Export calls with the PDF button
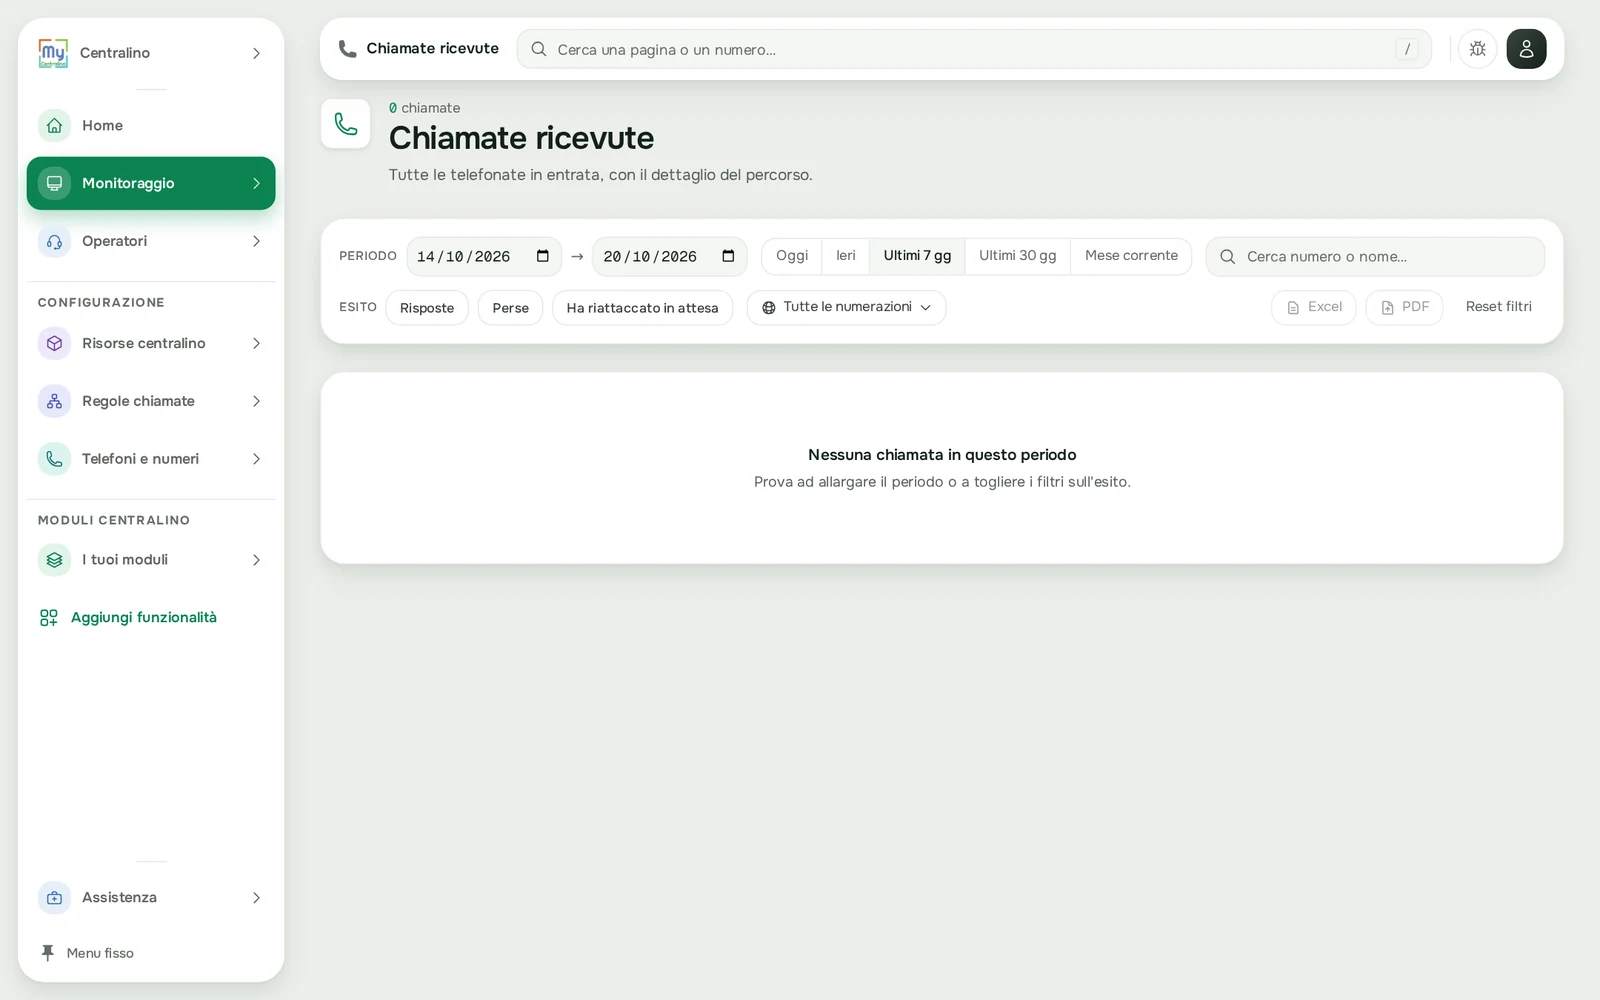The image size is (1600, 1000). (x=1404, y=307)
